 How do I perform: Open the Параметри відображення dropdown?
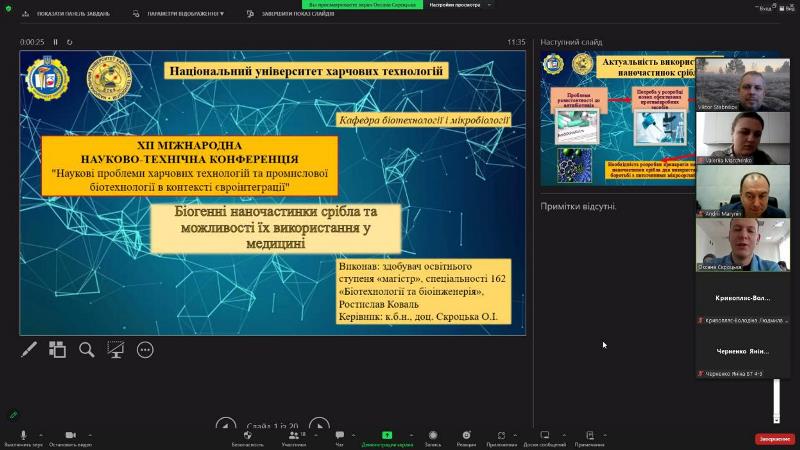(x=185, y=14)
